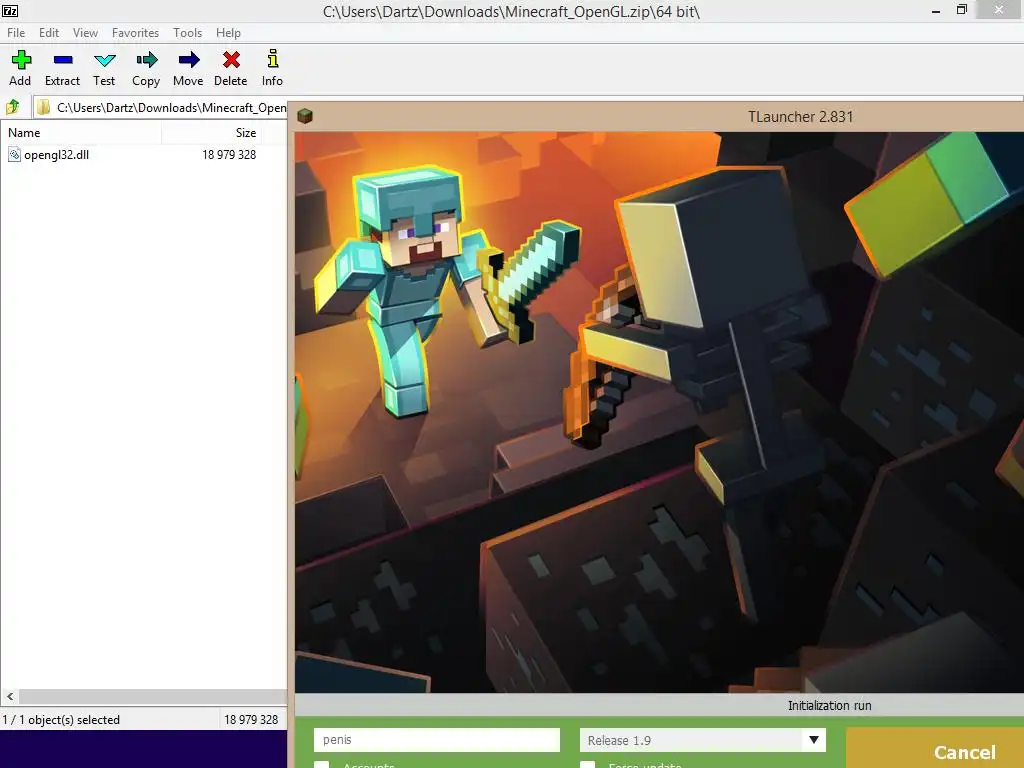Restore down the 7-Zip window
The image size is (1024, 768).
962,10
